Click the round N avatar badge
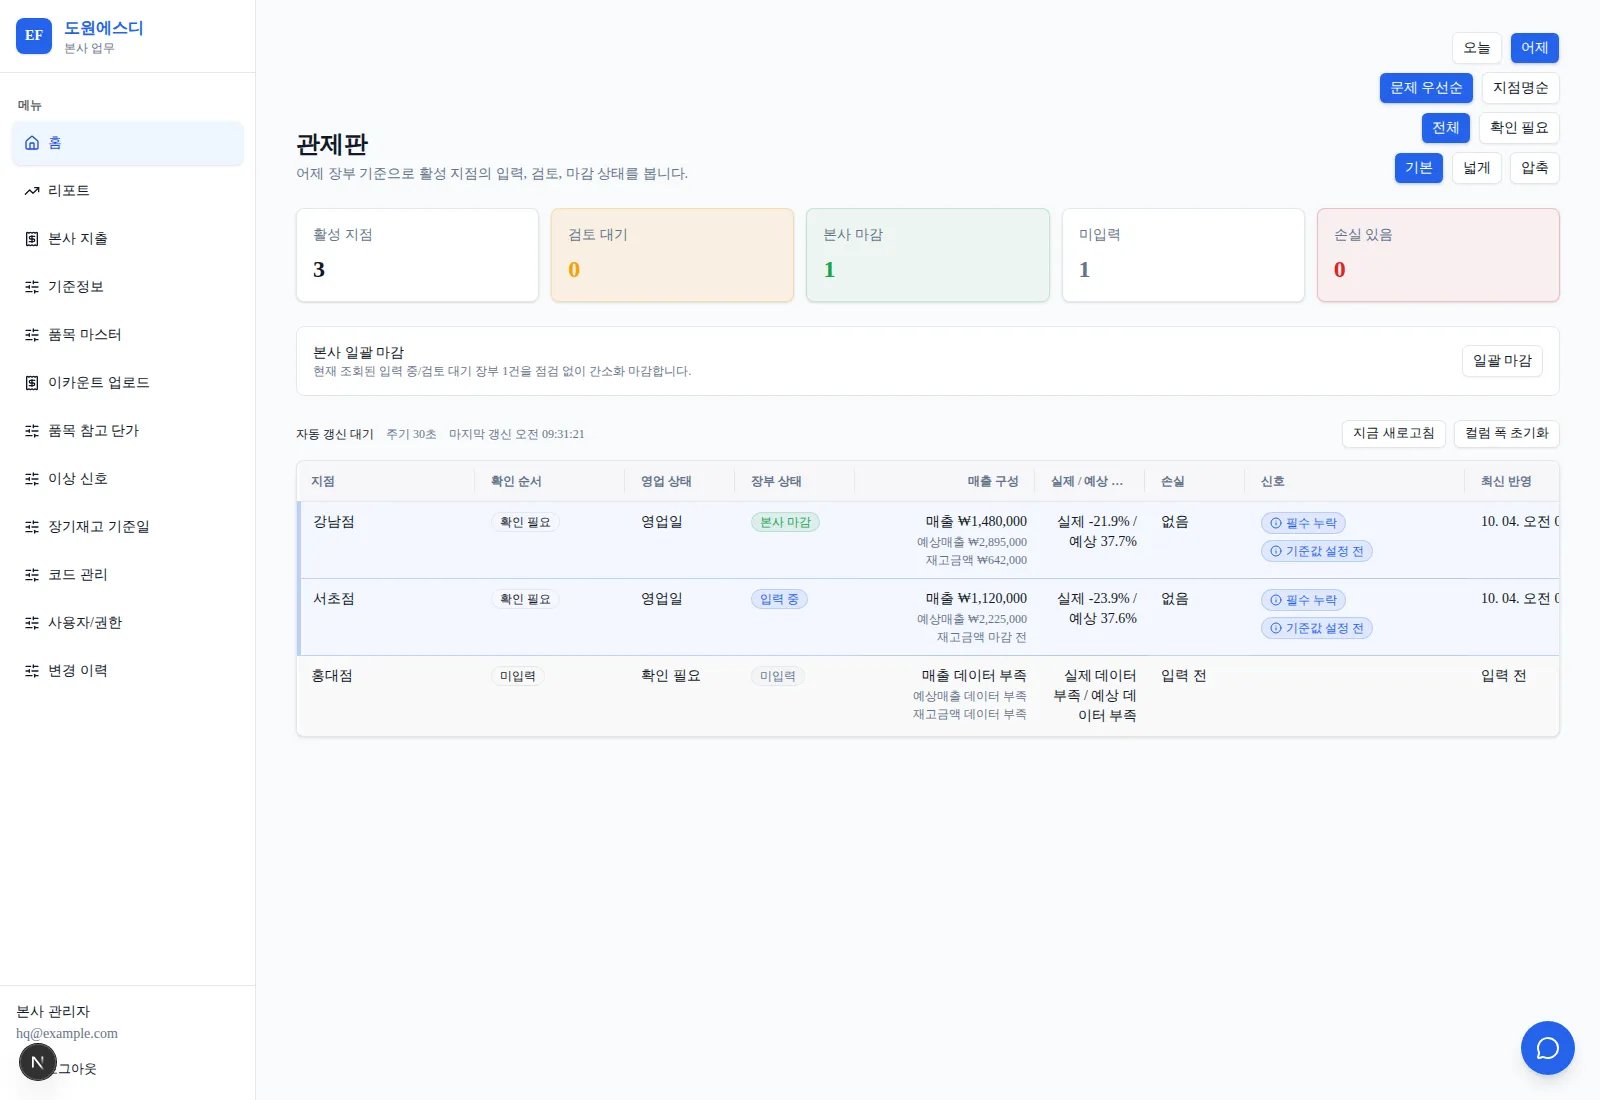1600x1100 pixels. 38,1062
